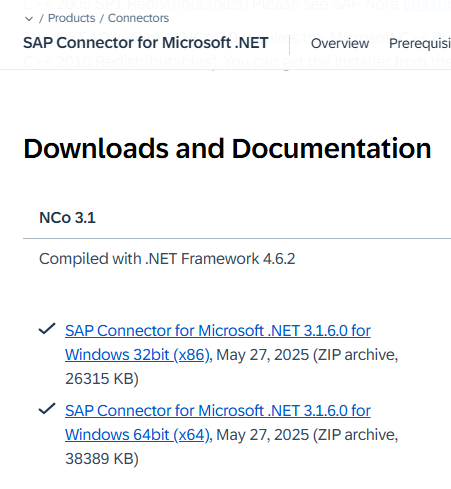Open the Products breadcrumb link
The height and width of the screenshot is (489, 451).
click(x=71, y=18)
